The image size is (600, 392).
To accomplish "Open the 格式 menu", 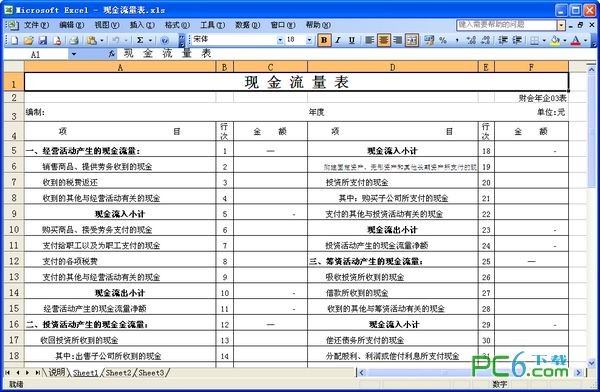I will (x=177, y=25).
